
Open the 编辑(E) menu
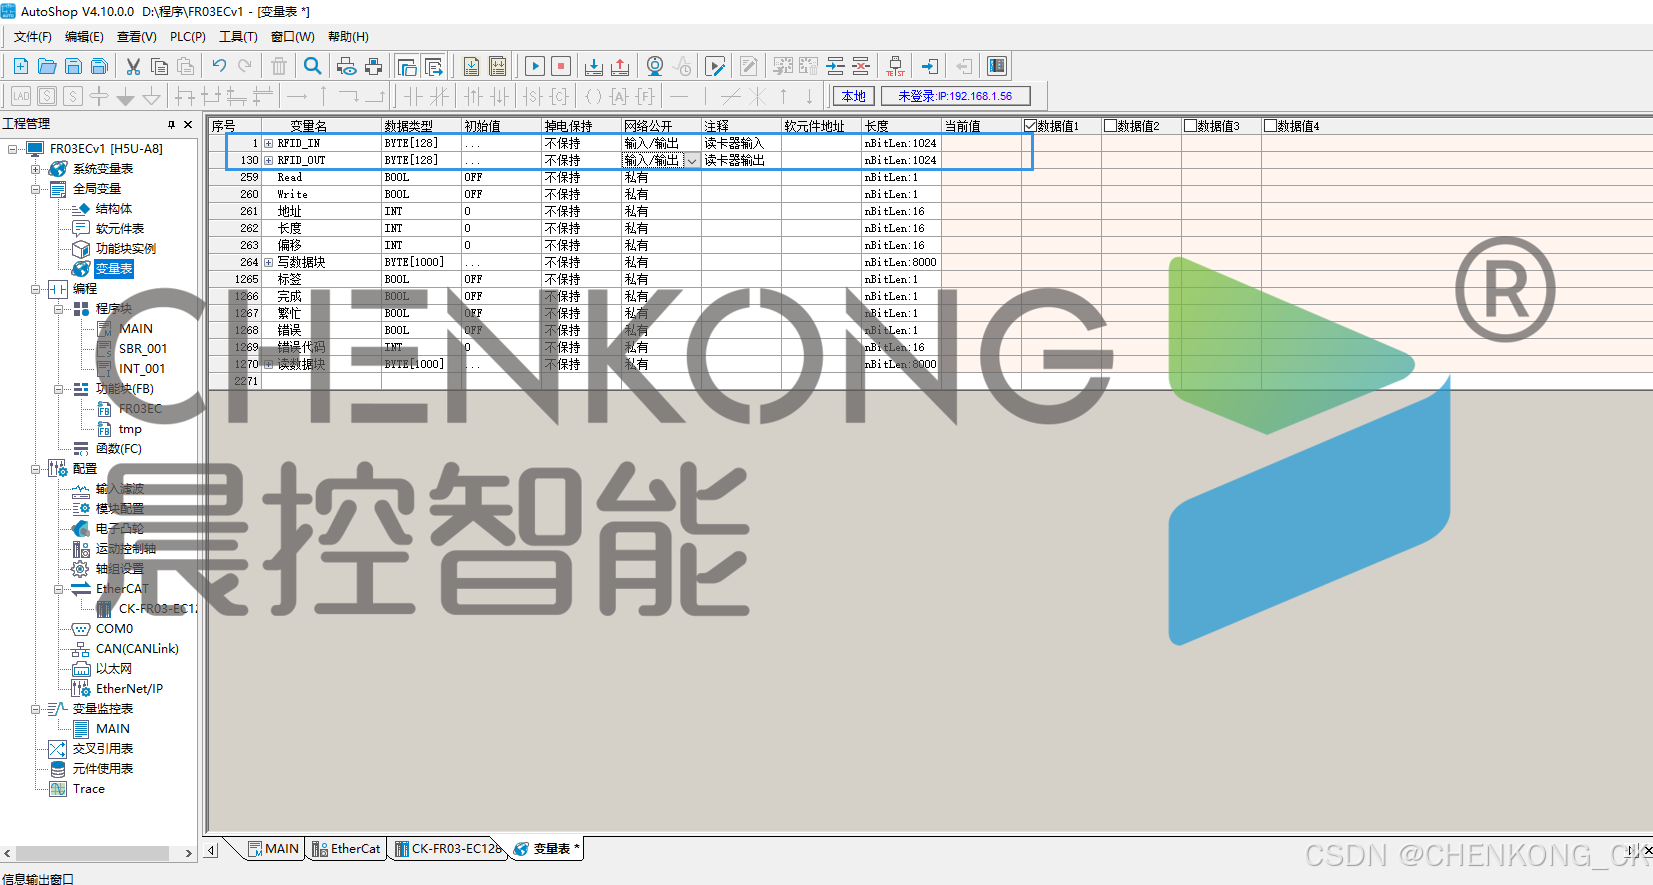coord(84,37)
